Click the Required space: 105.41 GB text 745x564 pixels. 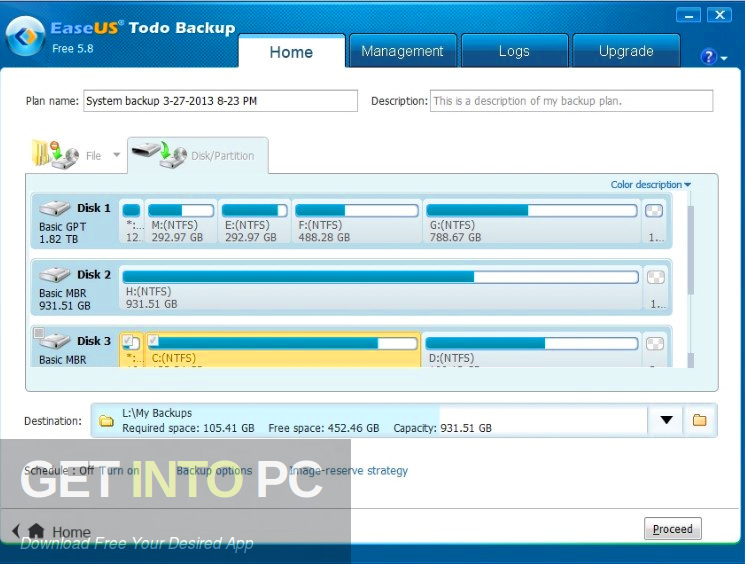tap(188, 428)
